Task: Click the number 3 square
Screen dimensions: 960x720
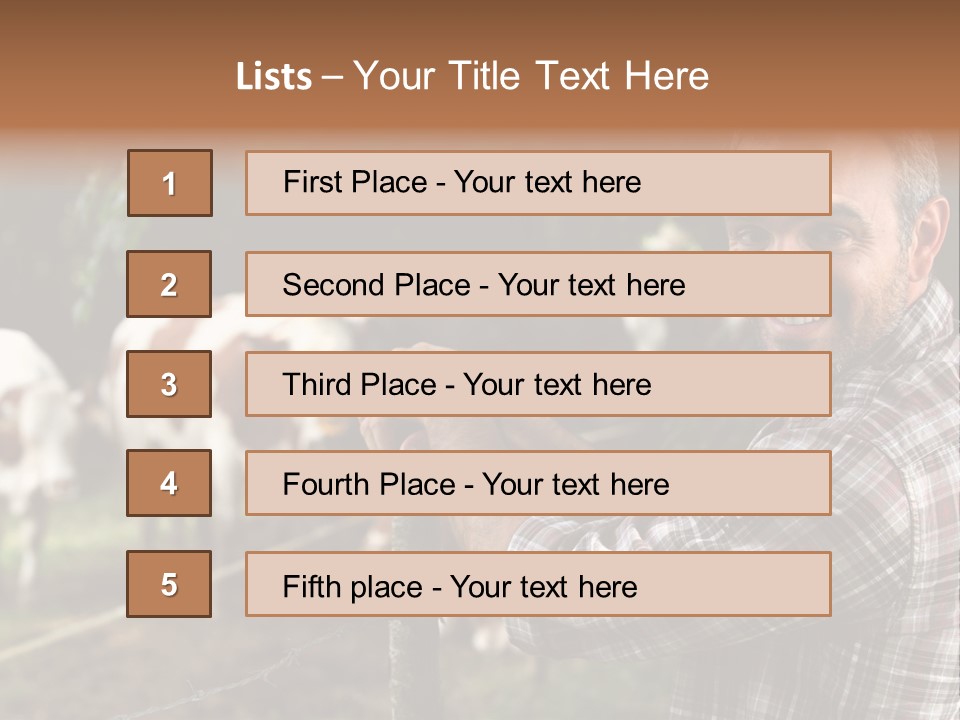Action: 169,384
